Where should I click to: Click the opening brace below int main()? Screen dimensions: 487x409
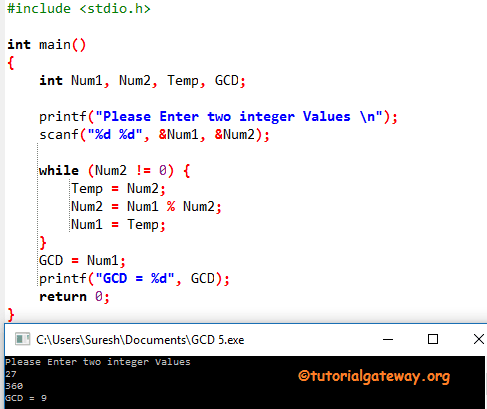point(11,63)
